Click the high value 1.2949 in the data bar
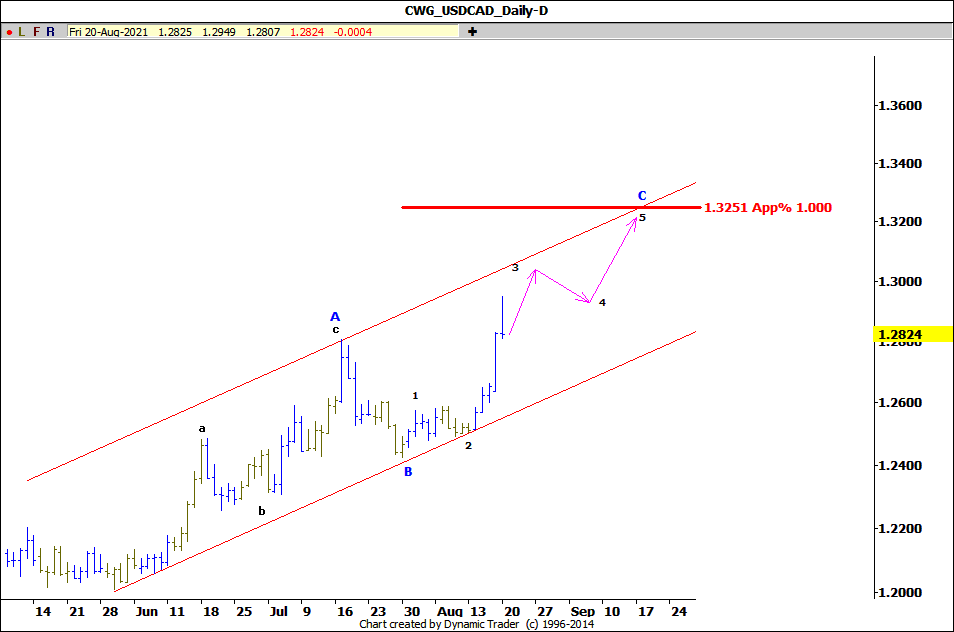Screen dimensions: 954x632 pos(219,32)
